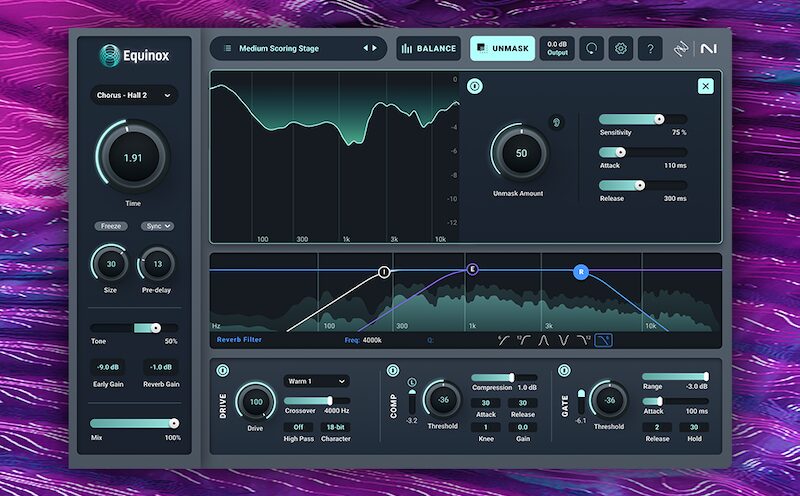The width and height of the screenshot is (800, 496).
Task: Click the Reverb Filter label
Action: [239, 340]
